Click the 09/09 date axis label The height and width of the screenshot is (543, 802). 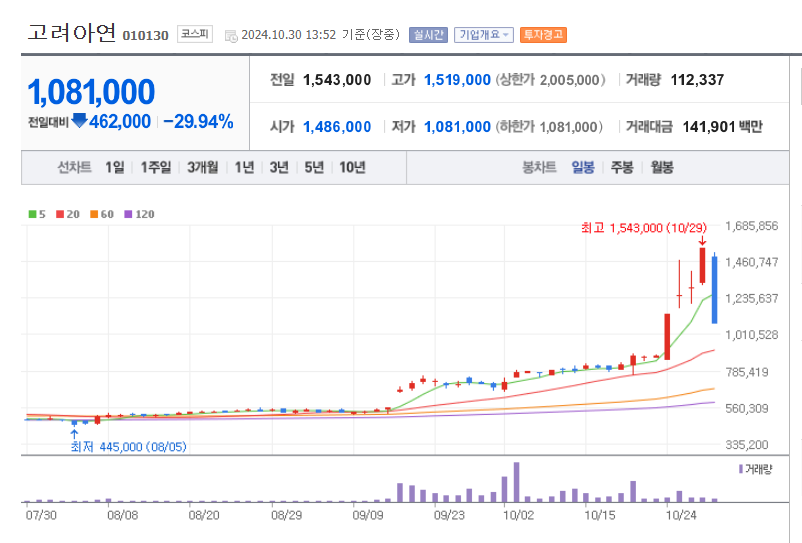tap(367, 515)
